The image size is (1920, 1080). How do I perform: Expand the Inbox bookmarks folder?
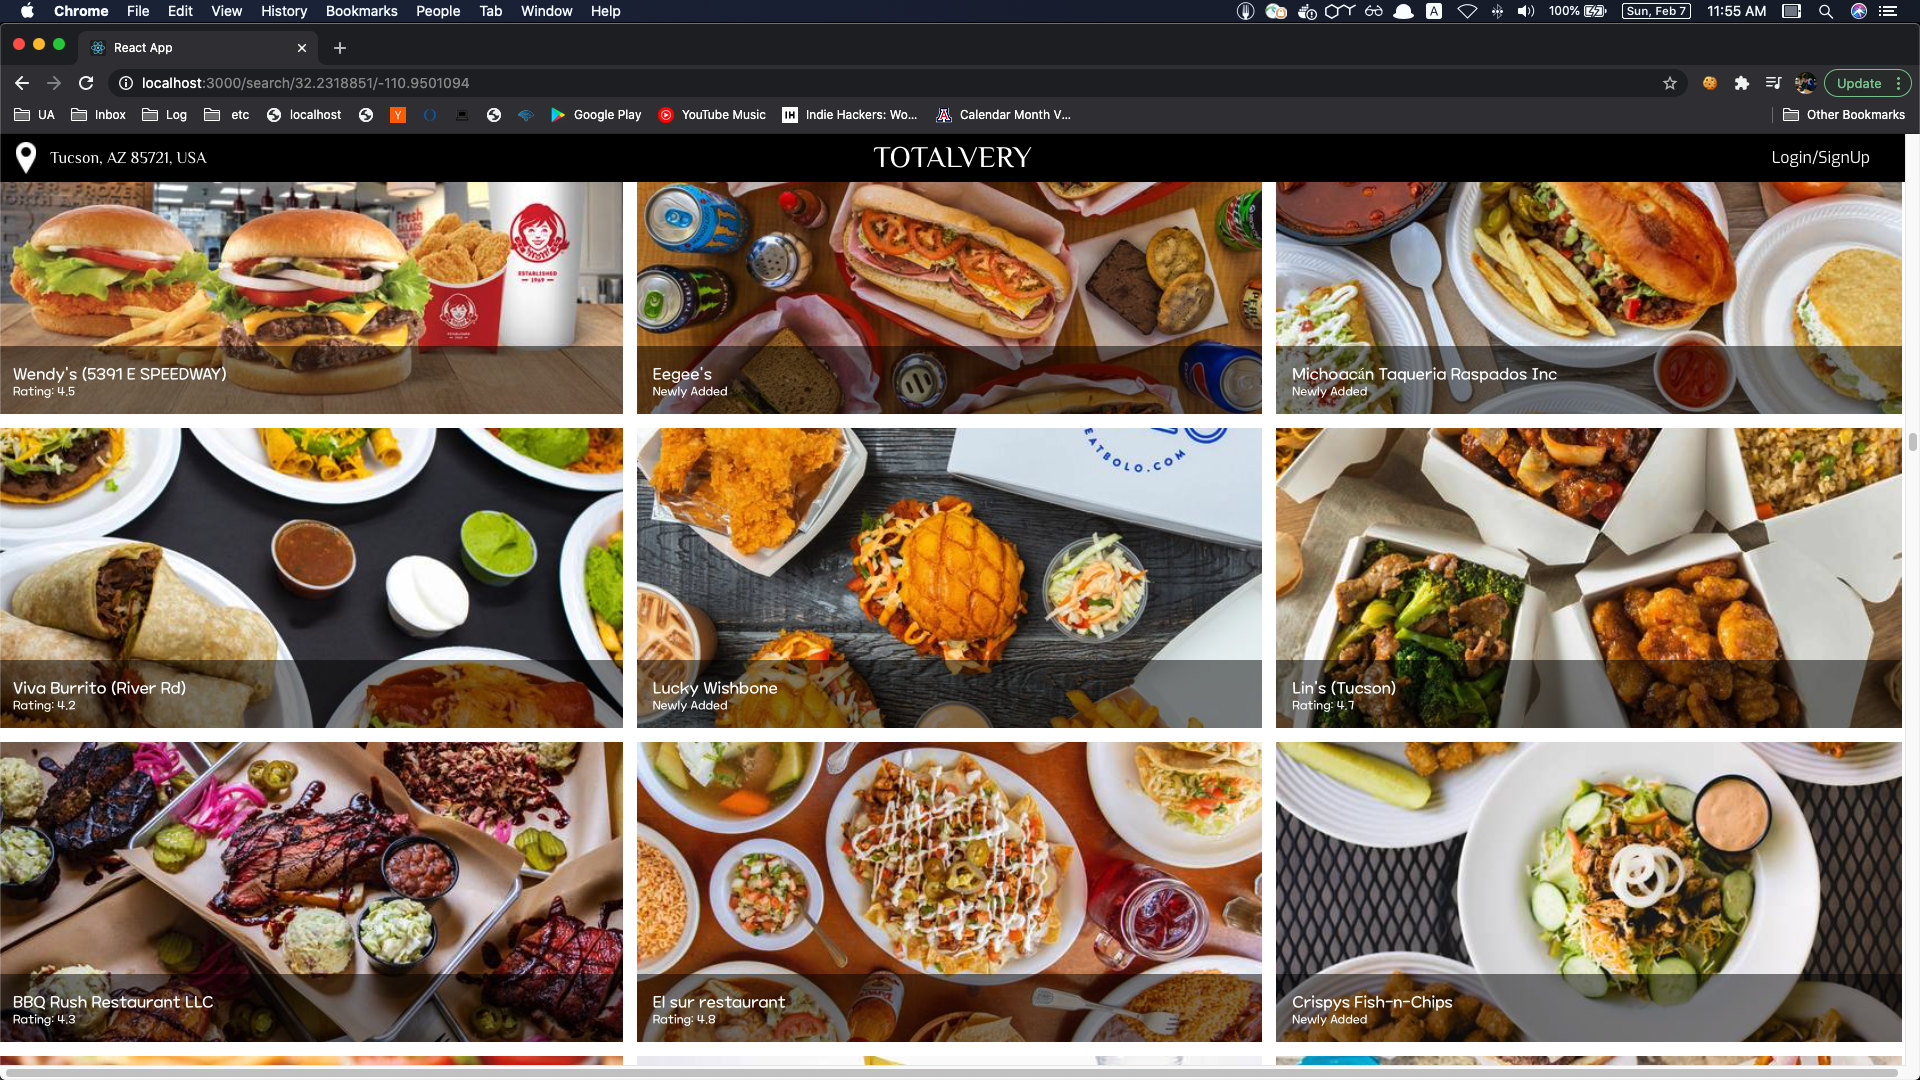click(98, 115)
